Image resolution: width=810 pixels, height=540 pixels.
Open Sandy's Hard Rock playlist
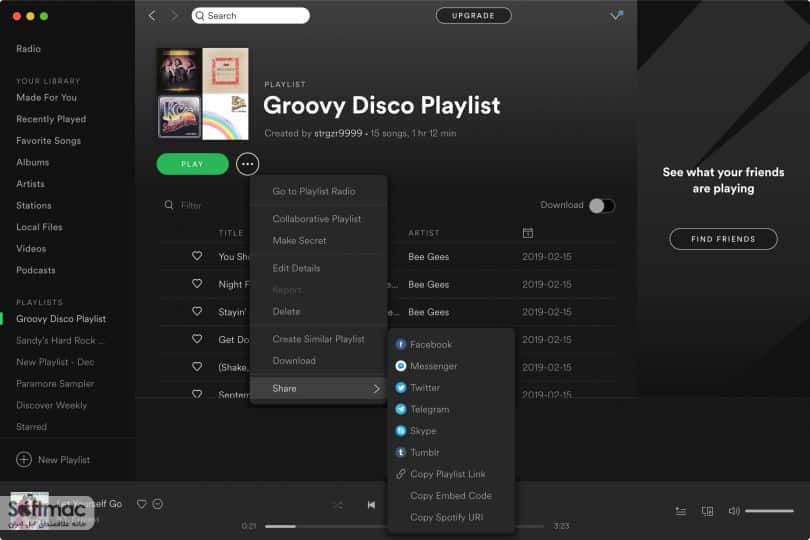coord(60,341)
